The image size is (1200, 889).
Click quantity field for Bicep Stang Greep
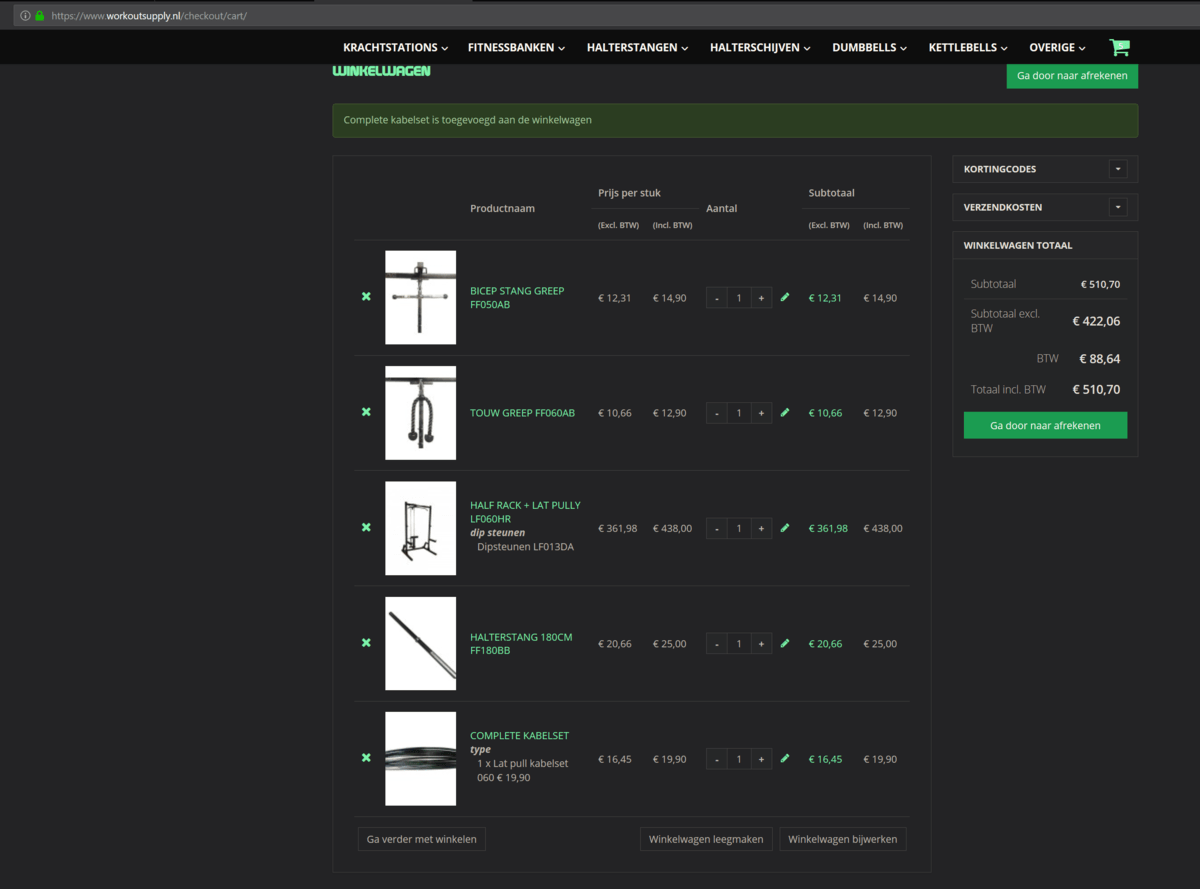tap(739, 298)
